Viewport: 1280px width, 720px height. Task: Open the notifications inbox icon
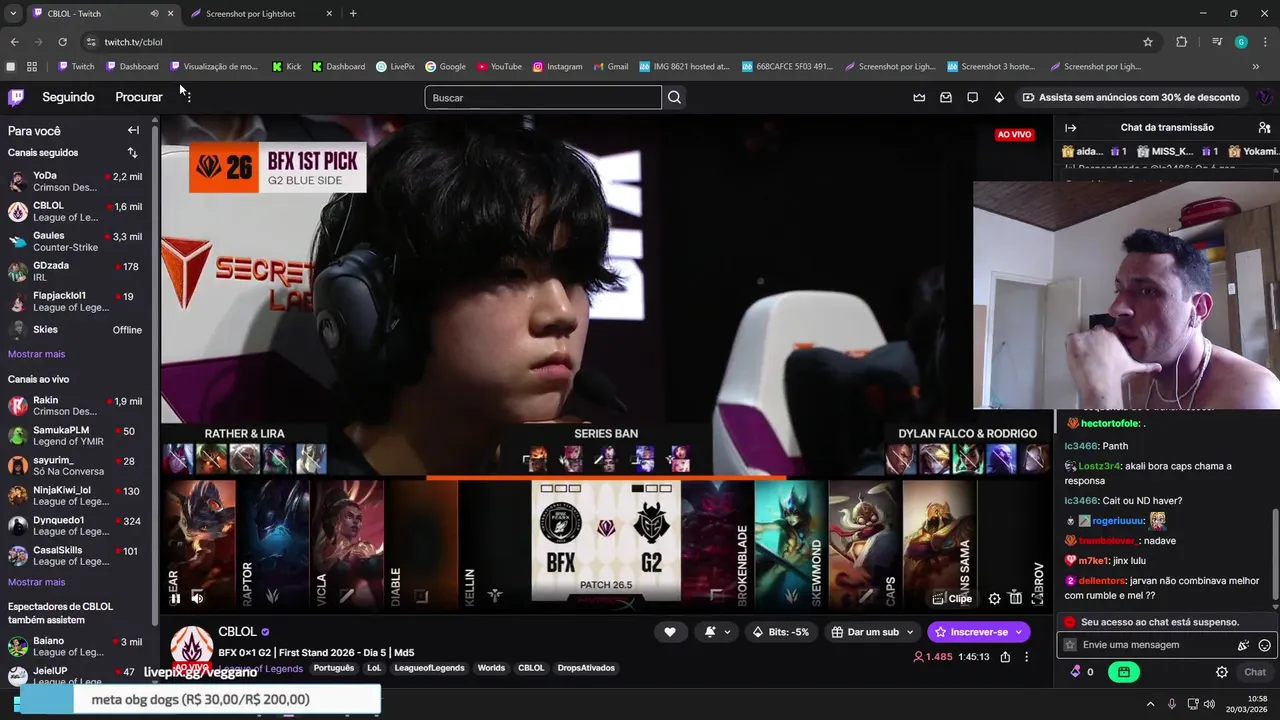coord(946,97)
